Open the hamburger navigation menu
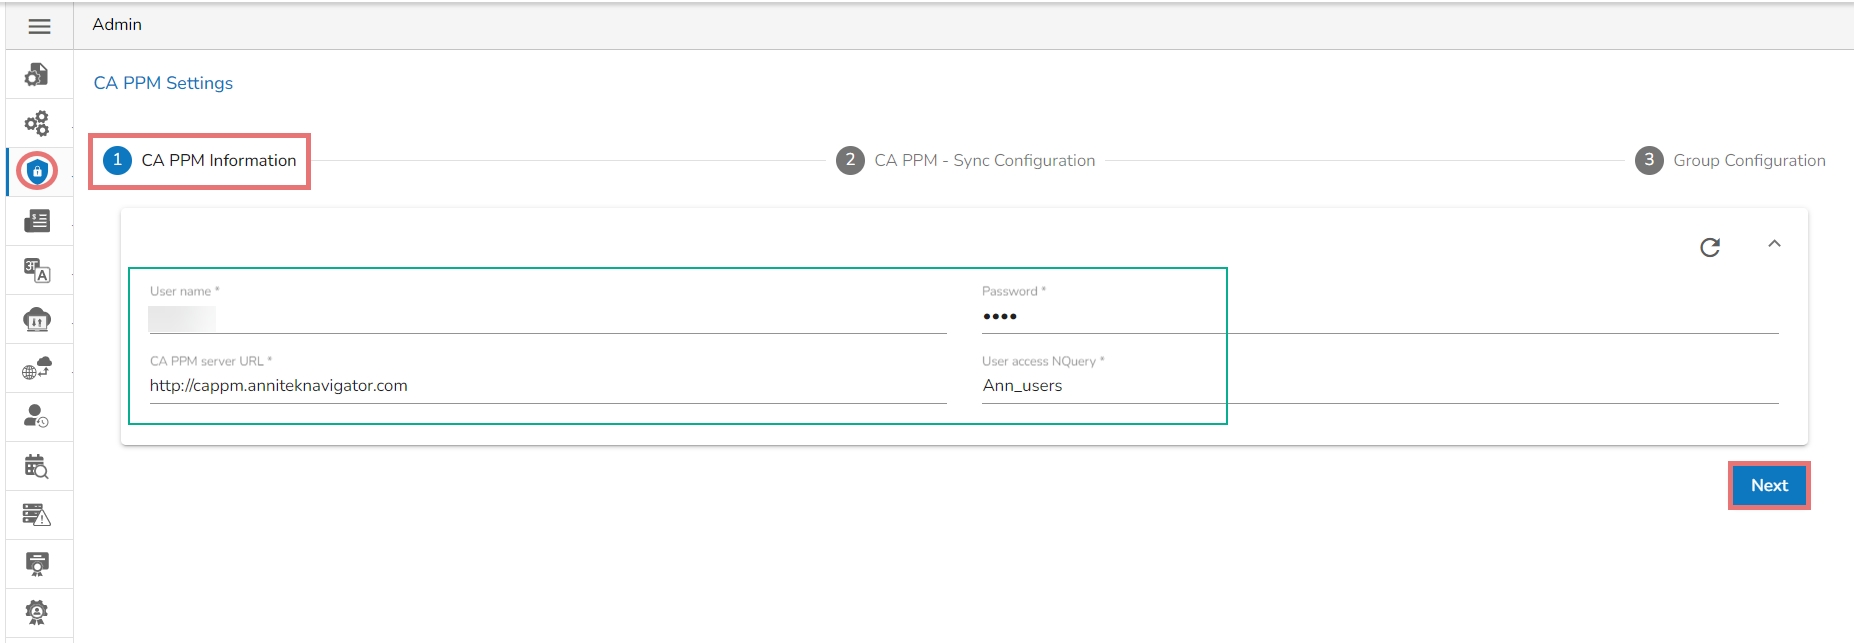 tap(39, 26)
